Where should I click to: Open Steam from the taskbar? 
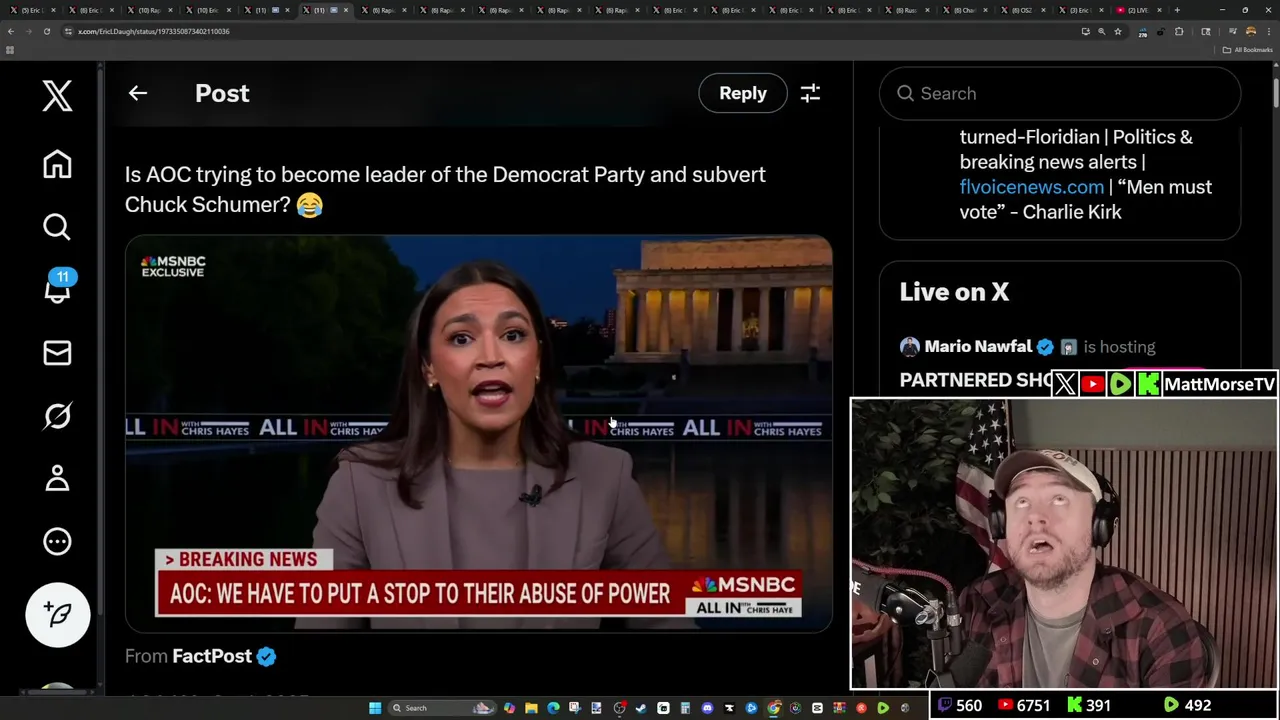tap(641, 708)
